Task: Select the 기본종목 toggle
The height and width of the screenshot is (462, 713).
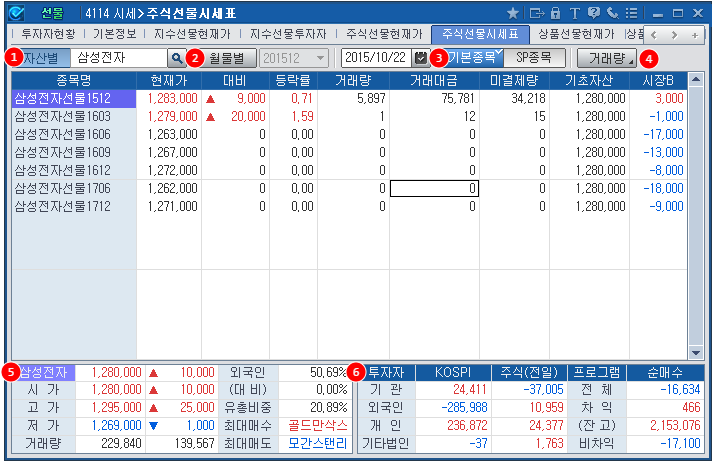Action: coord(472,58)
